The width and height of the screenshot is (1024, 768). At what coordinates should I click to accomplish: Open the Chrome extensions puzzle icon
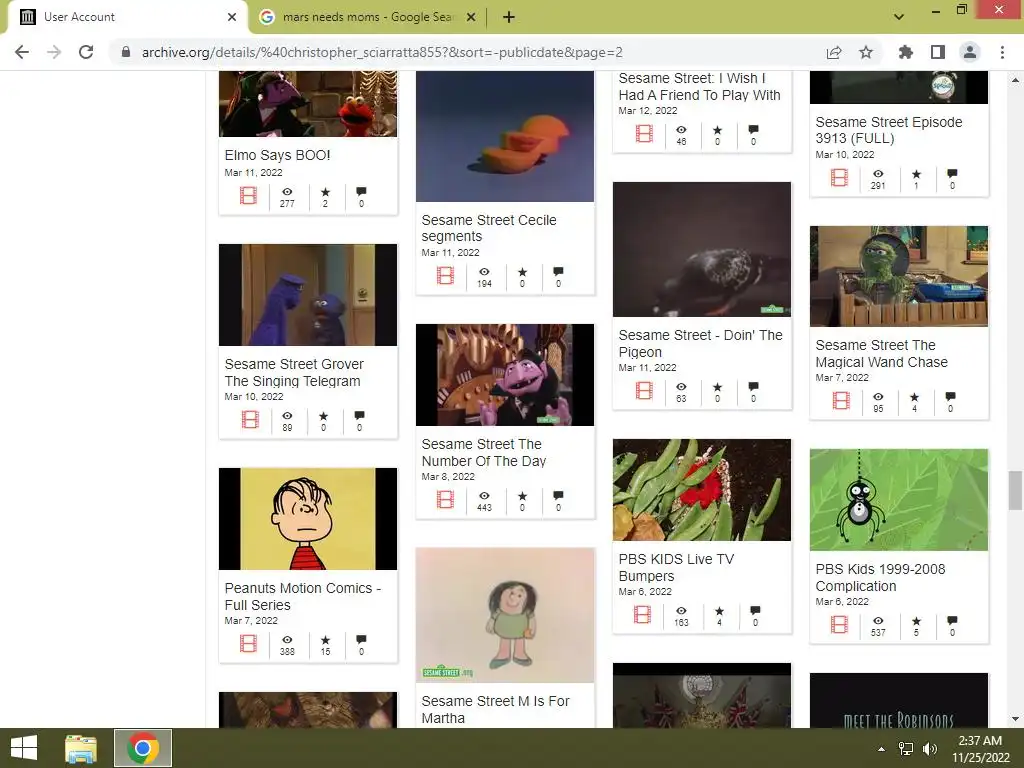click(906, 52)
